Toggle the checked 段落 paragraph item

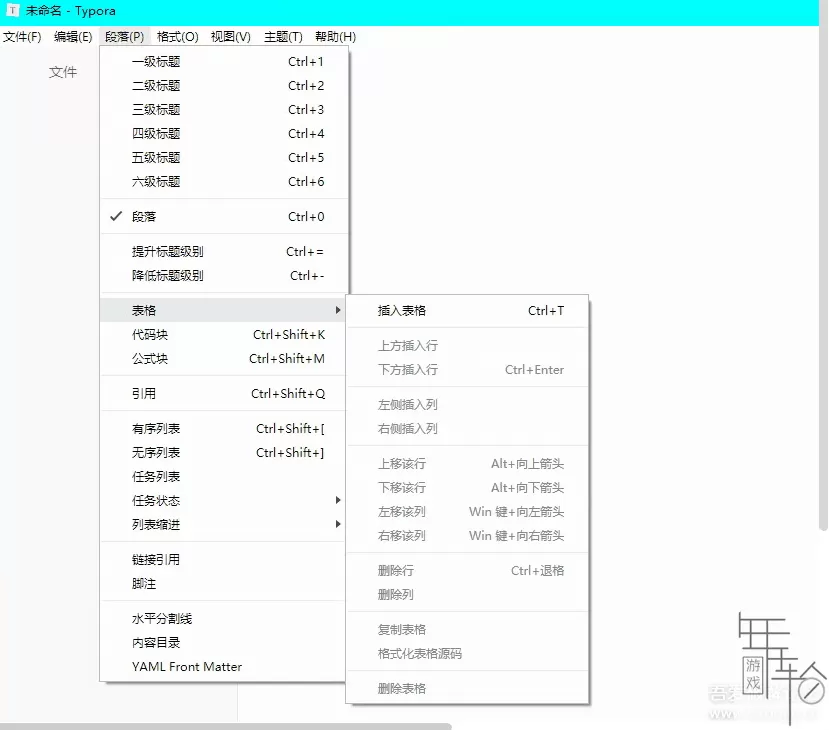pyautogui.click(x=224, y=217)
